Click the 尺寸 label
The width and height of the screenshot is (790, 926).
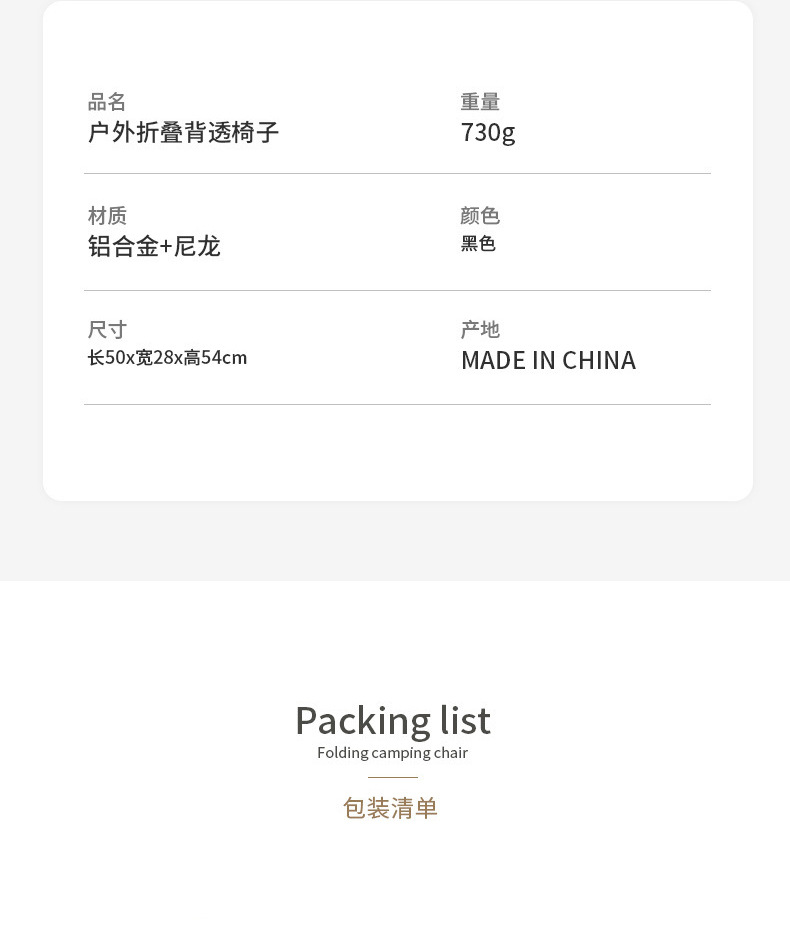(x=107, y=330)
